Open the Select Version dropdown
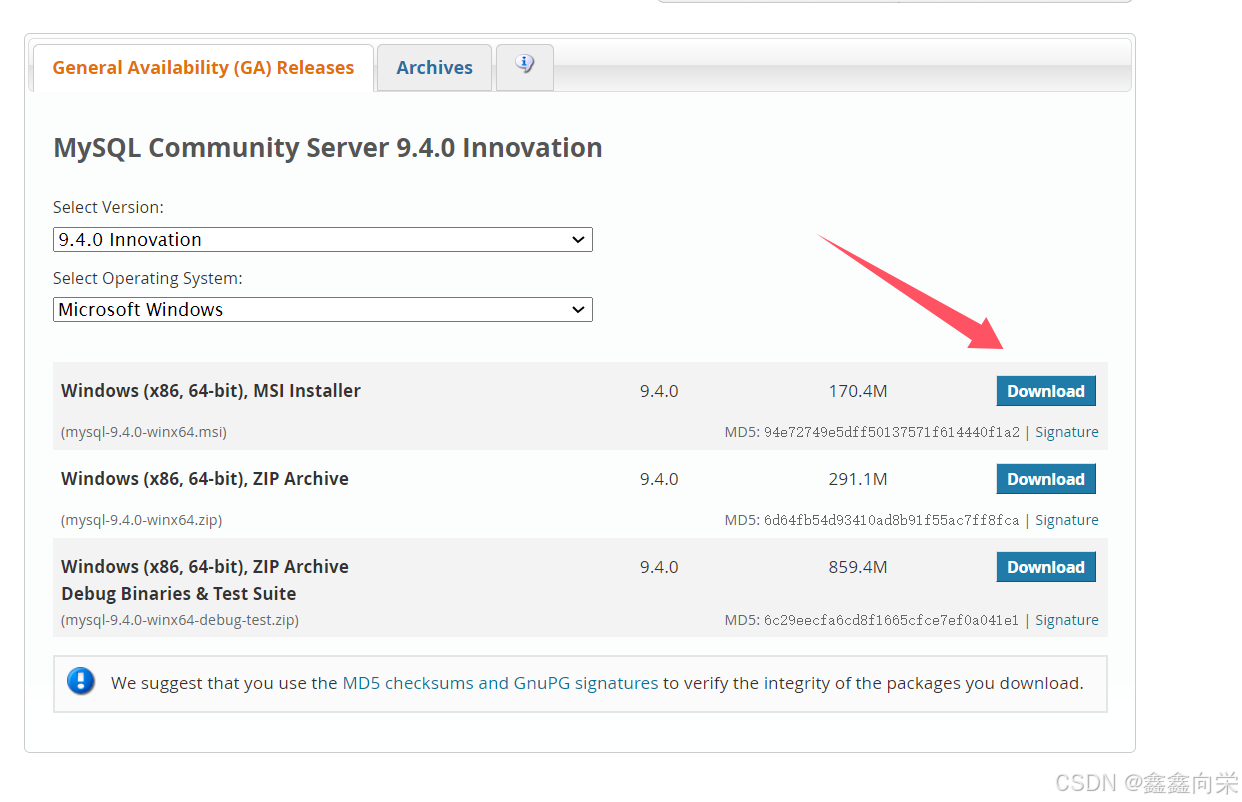This screenshot has width=1242, height=802. click(x=322, y=240)
